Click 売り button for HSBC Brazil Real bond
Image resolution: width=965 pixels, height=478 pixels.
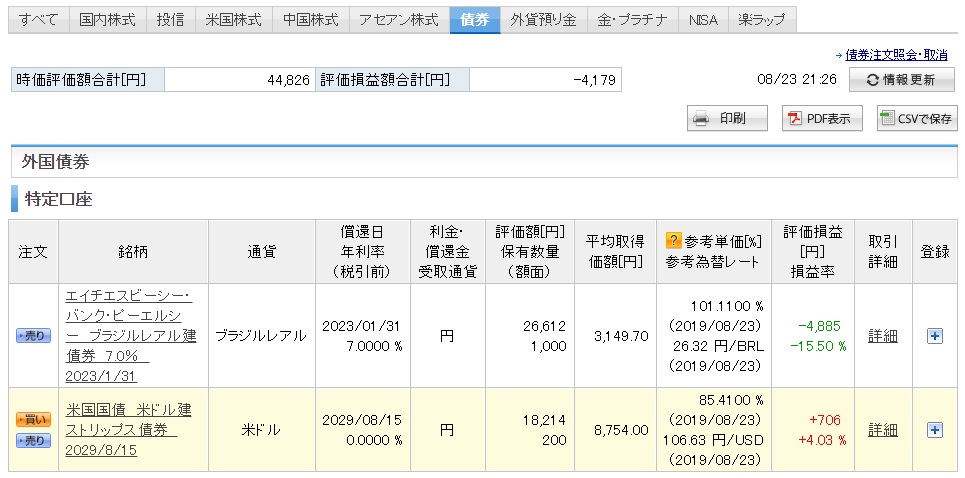[x=33, y=336]
